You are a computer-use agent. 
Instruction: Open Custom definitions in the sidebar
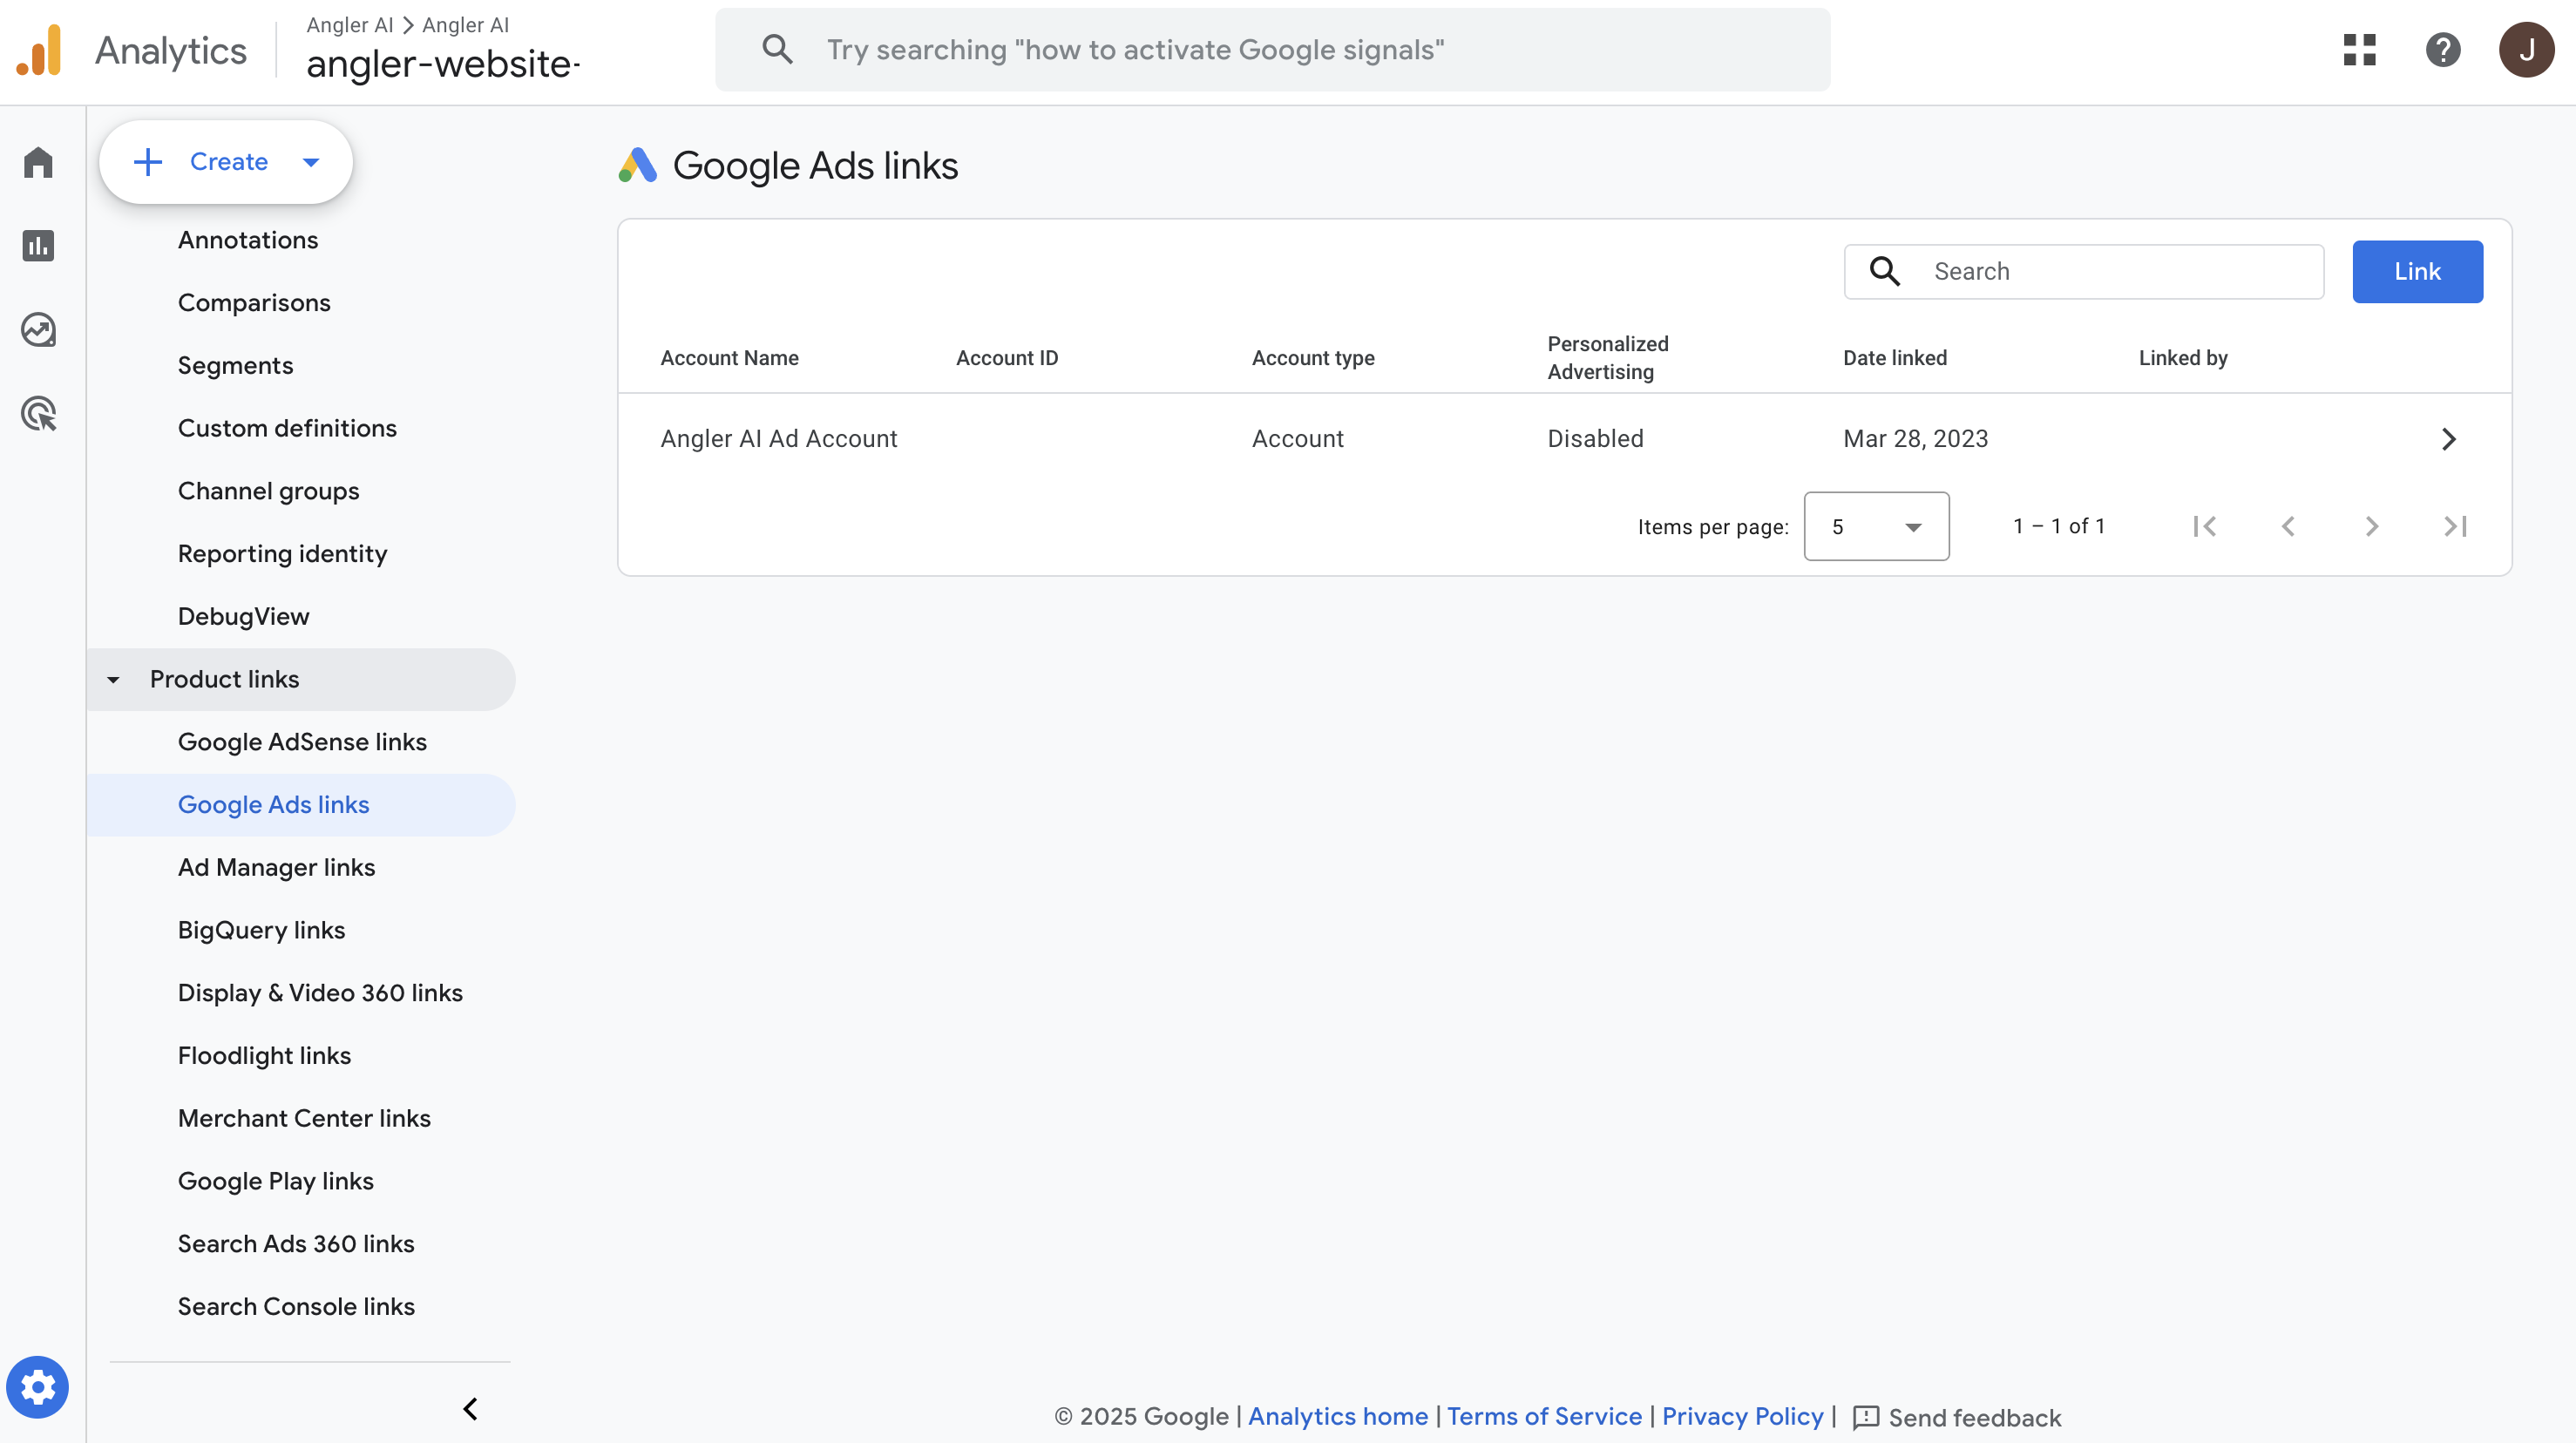pos(287,428)
